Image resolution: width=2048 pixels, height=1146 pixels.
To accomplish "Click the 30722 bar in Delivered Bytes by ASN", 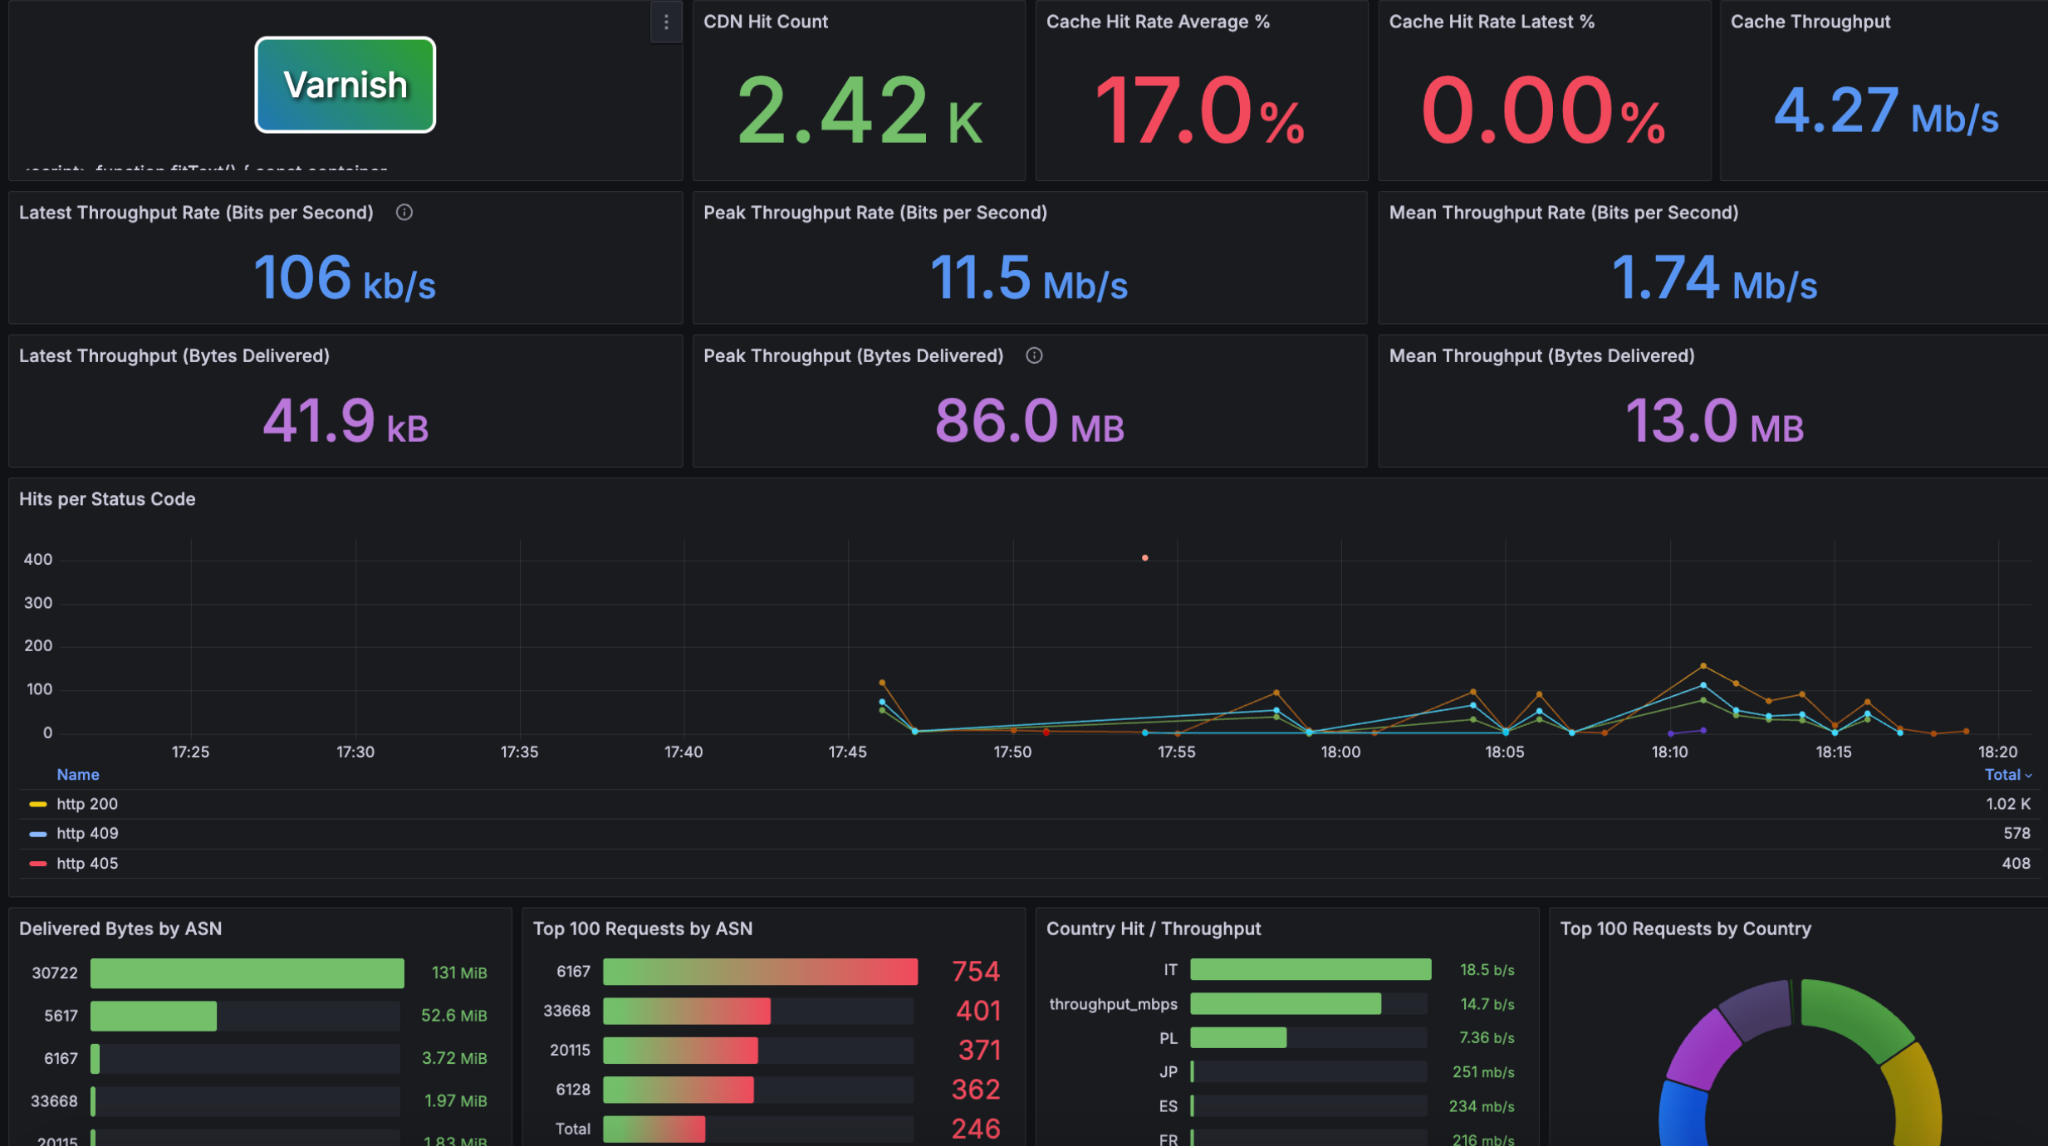I will [x=247, y=973].
